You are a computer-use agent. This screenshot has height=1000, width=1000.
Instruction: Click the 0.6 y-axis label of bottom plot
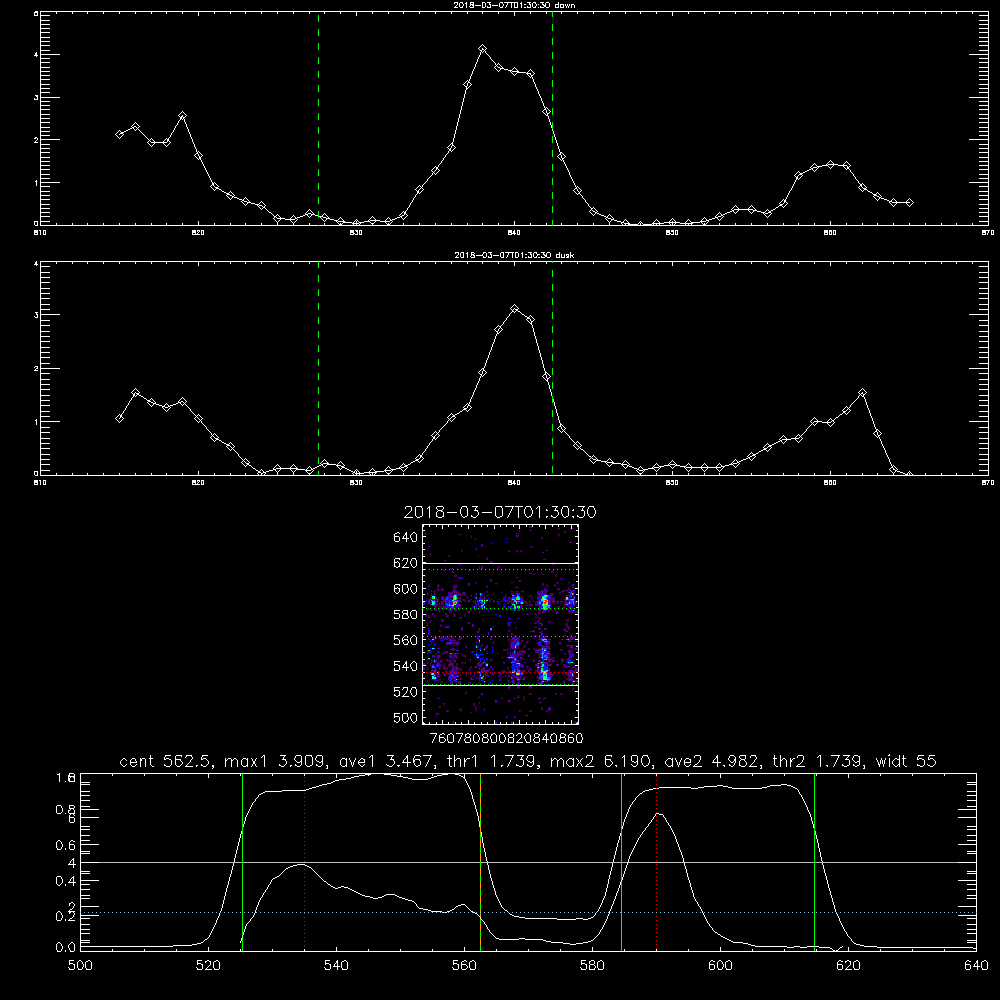coord(66,845)
